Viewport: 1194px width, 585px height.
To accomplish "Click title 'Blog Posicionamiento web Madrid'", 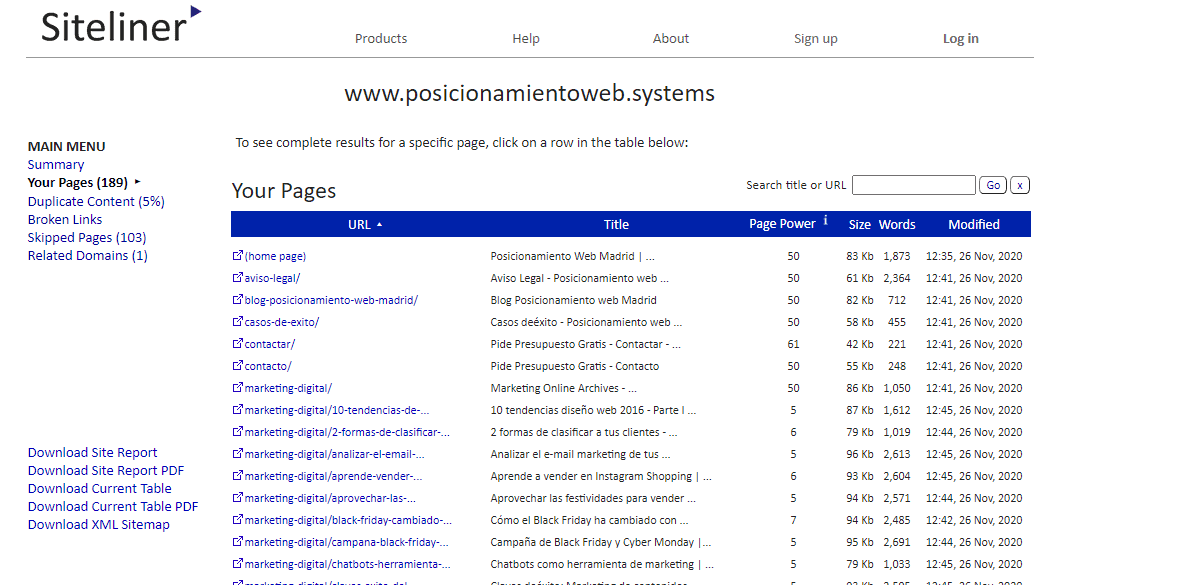I will [x=573, y=300].
